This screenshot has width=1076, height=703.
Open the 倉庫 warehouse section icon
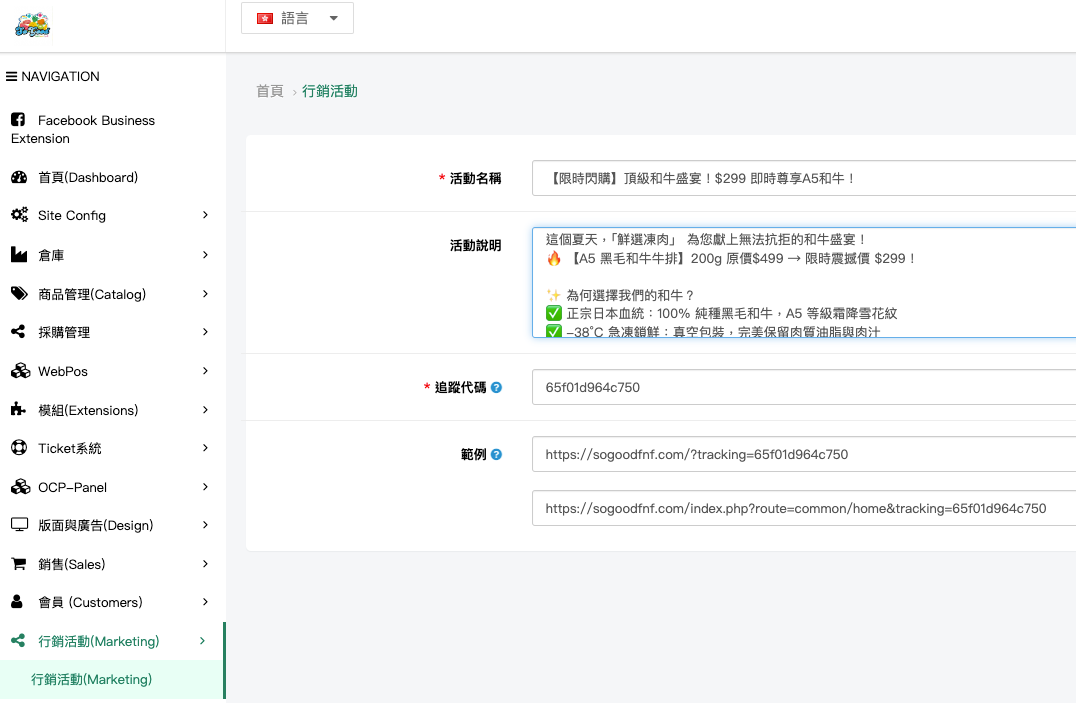[x=21, y=254]
